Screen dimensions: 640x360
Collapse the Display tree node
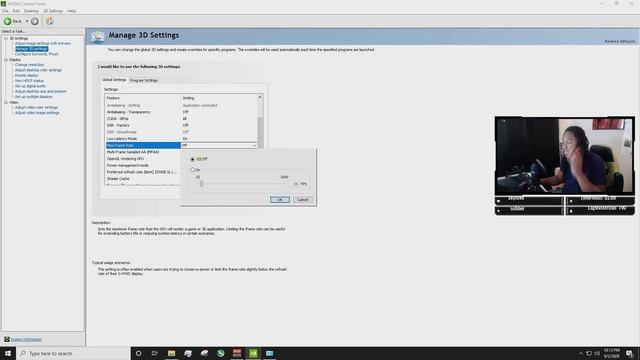[x=6, y=60]
